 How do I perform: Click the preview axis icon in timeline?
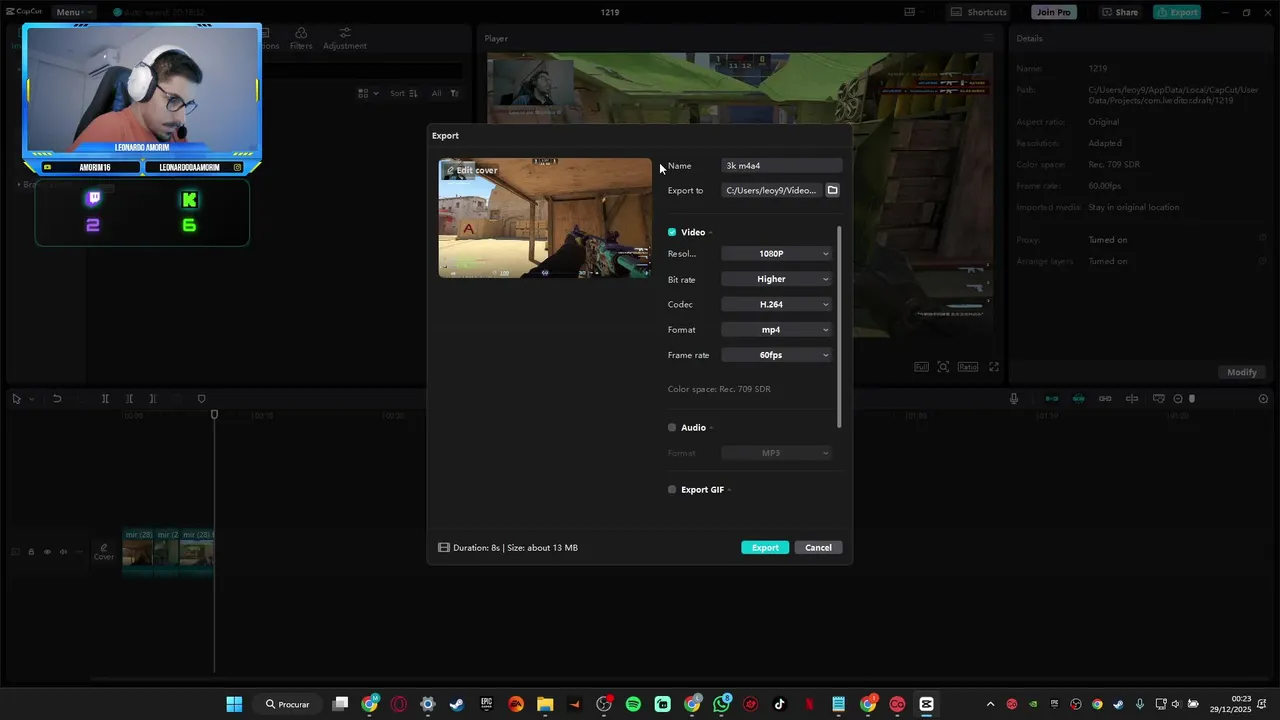pyautogui.click(x=1132, y=399)
